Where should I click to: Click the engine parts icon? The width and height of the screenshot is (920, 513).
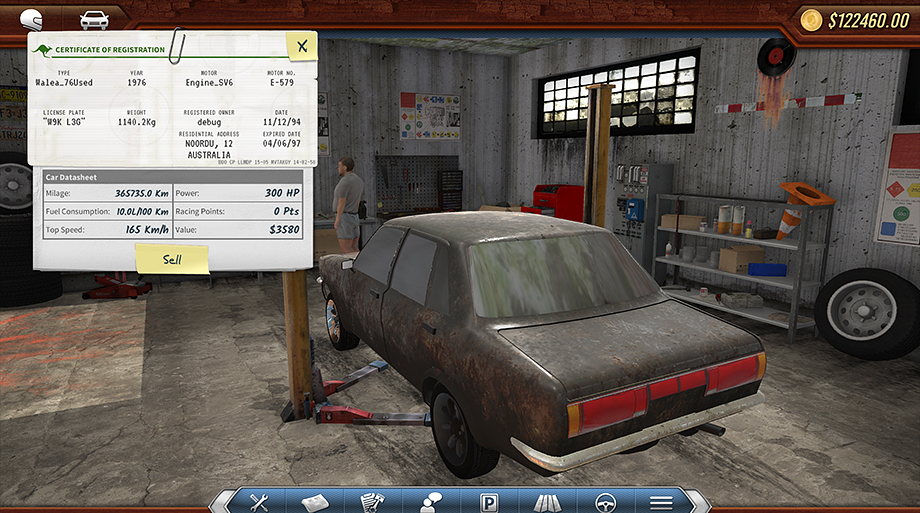[x=375, y=502]
